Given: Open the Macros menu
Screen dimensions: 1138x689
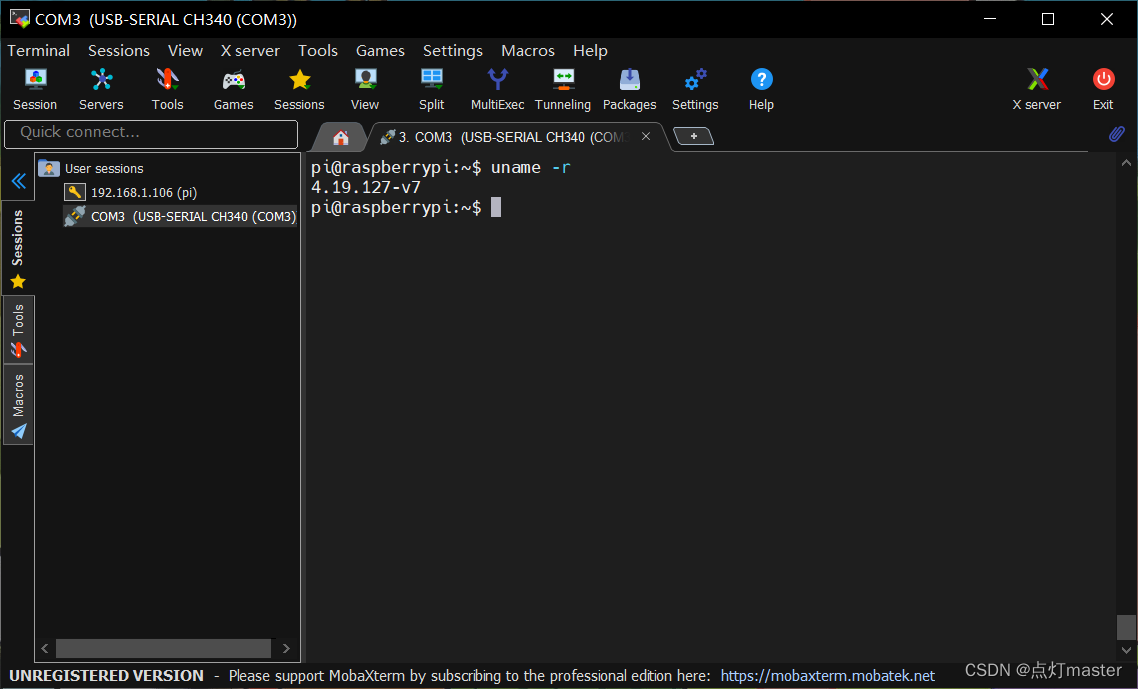Looking at the screenshot, I should click(528, 51).
